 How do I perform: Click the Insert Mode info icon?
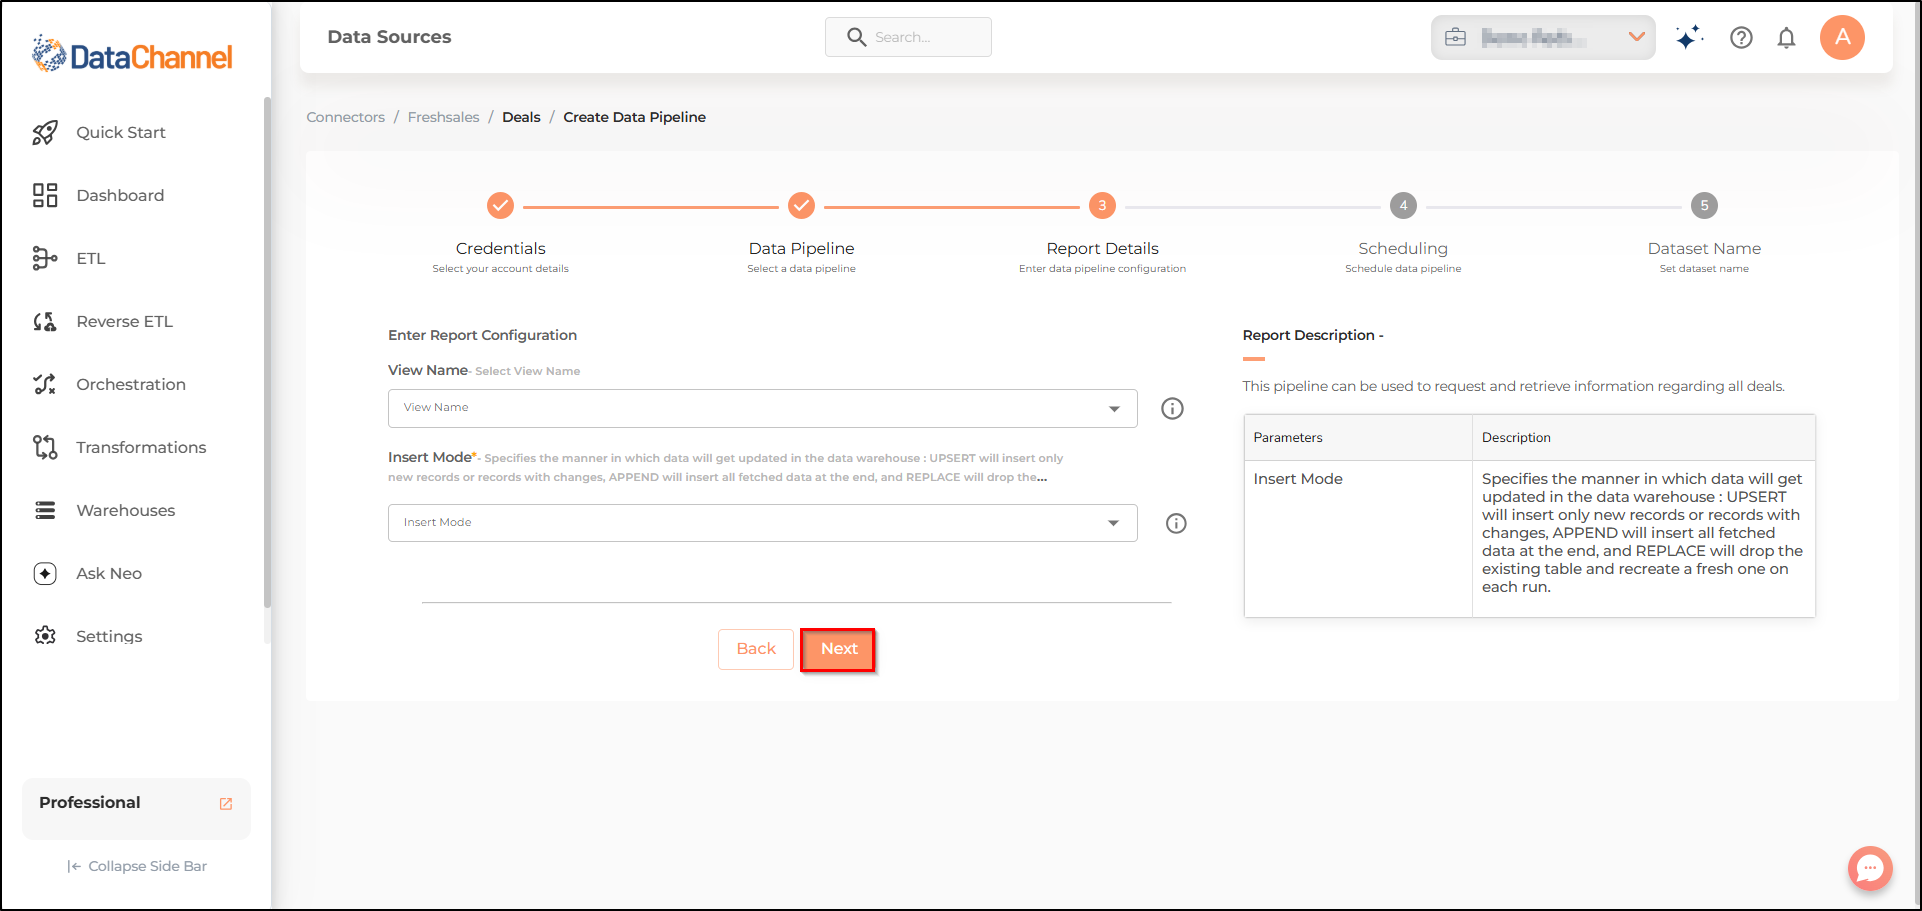point(1176,523)
